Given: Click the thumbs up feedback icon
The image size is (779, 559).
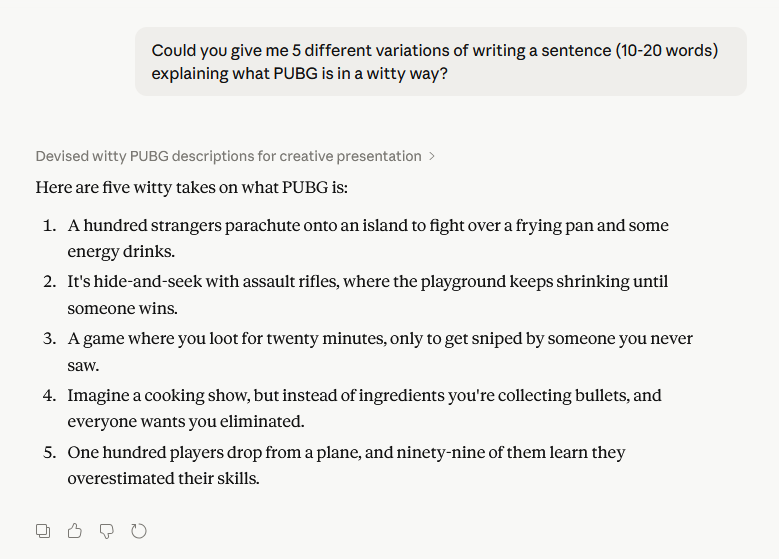Looking at the screenshot, I should point(75,531).
